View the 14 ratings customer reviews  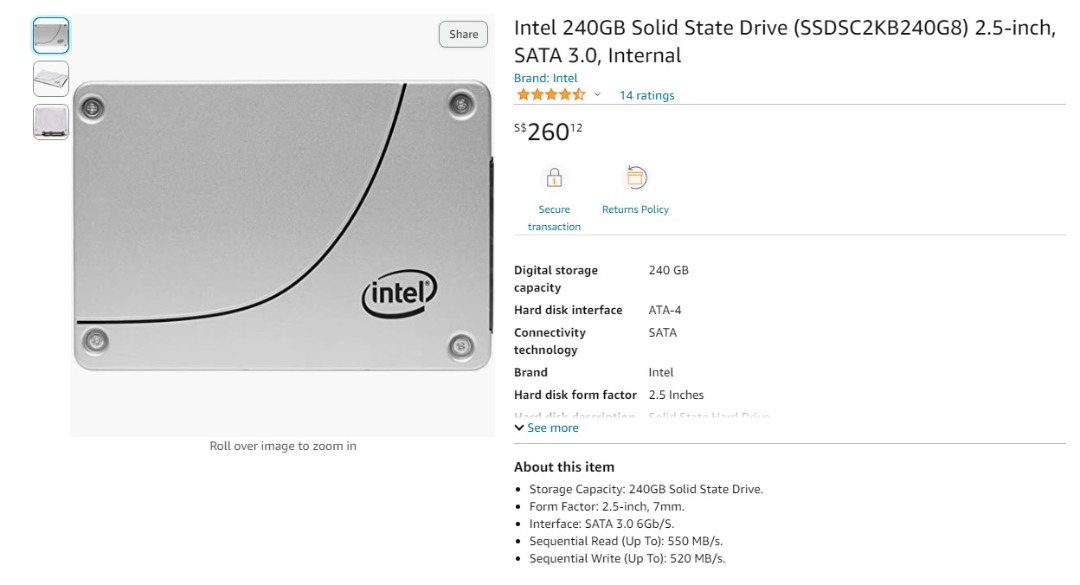[645, 94]
